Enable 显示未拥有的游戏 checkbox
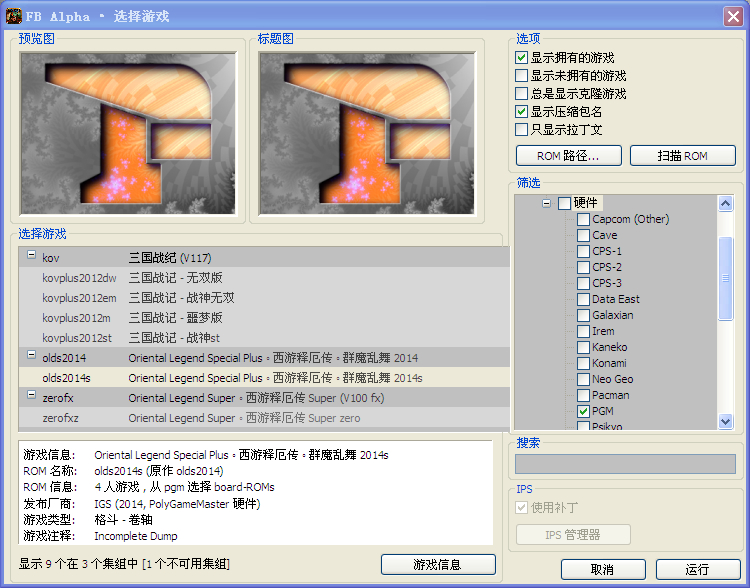 pos(521,76)
